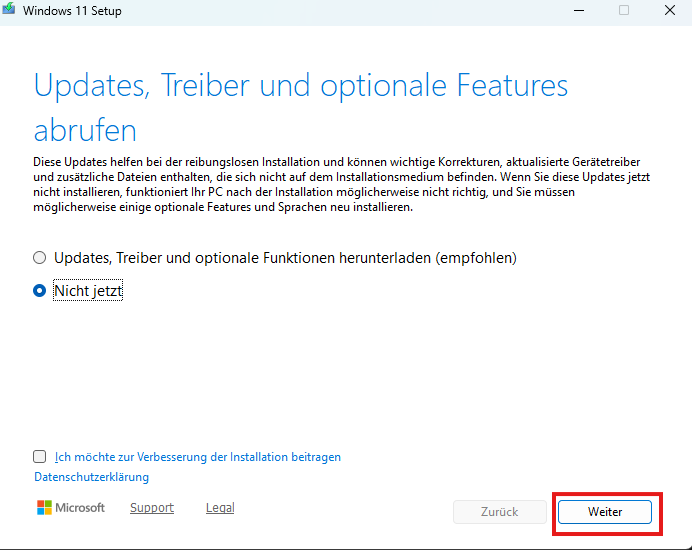Open the Datenschutzerklärung link
The height and width of the screenshot is (550, 692).
tap(91, 477)
